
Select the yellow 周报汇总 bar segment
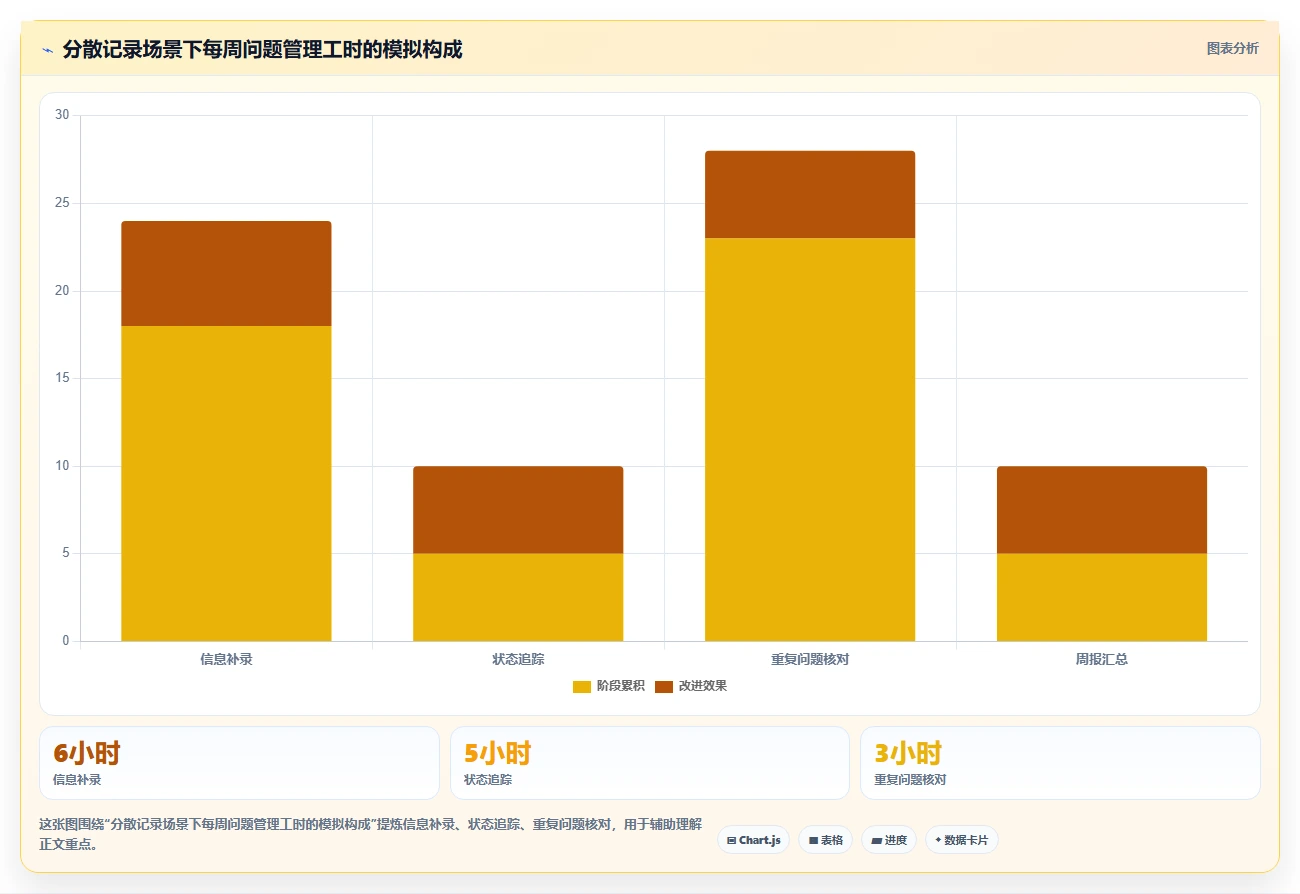point(1102,597)
